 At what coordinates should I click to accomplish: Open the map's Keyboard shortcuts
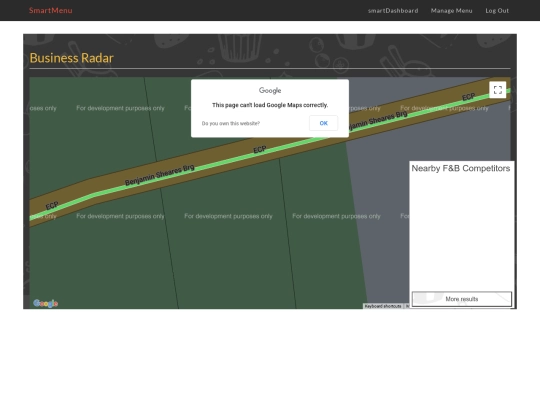[383, 306]
